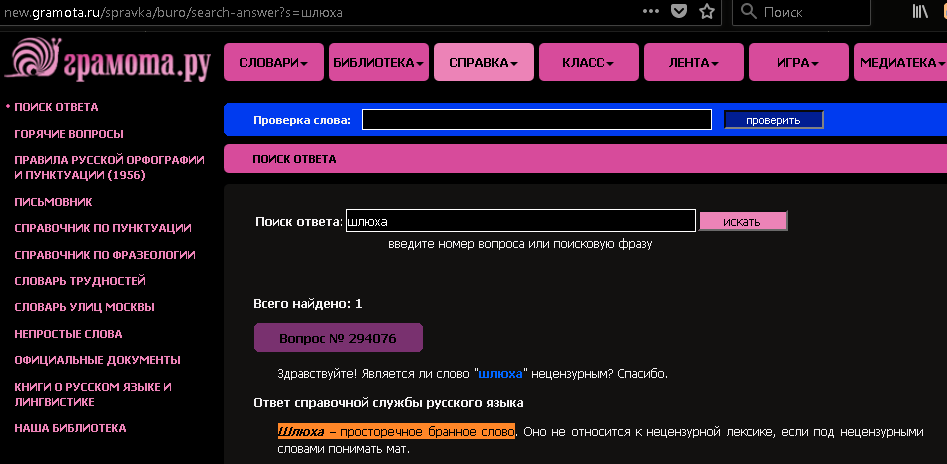Open ПИСЬМОВНИК sidebar link
The image size is (947, 464).
[55, 201]
